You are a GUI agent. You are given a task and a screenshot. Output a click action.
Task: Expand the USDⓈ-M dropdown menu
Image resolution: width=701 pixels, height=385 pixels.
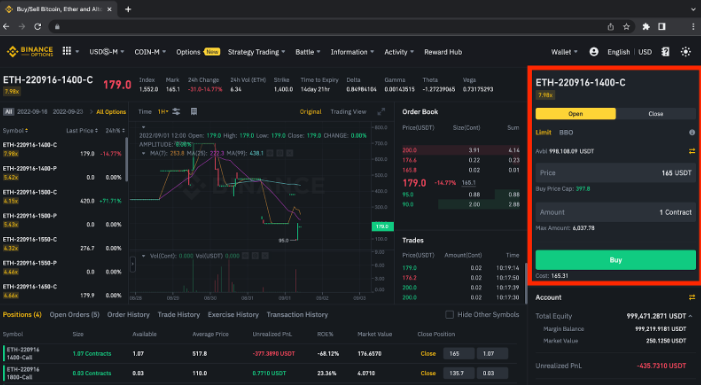(x=107, y=52)
